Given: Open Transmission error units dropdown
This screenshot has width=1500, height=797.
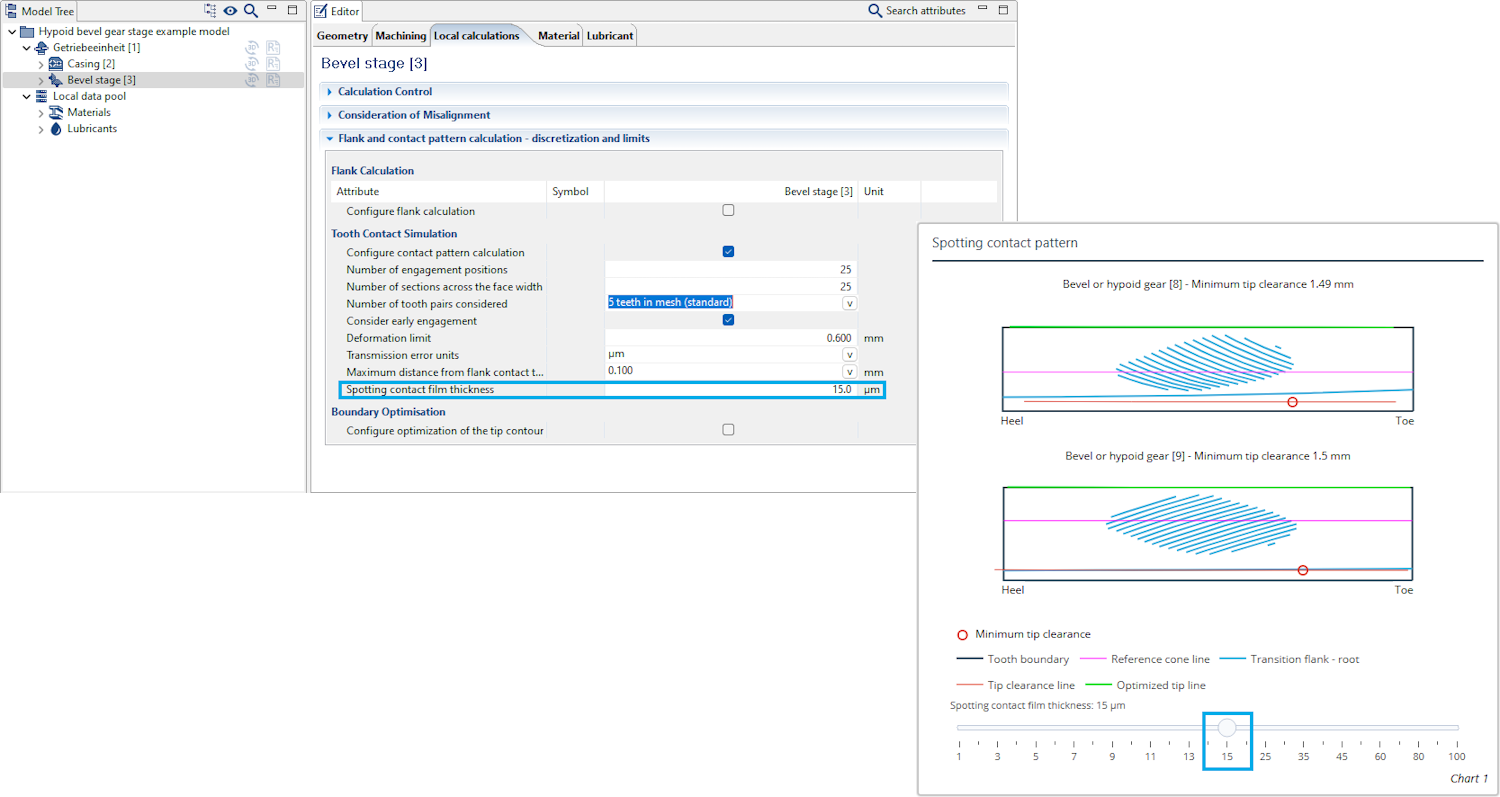Looking at the screenshot, I should coord(850,354).
